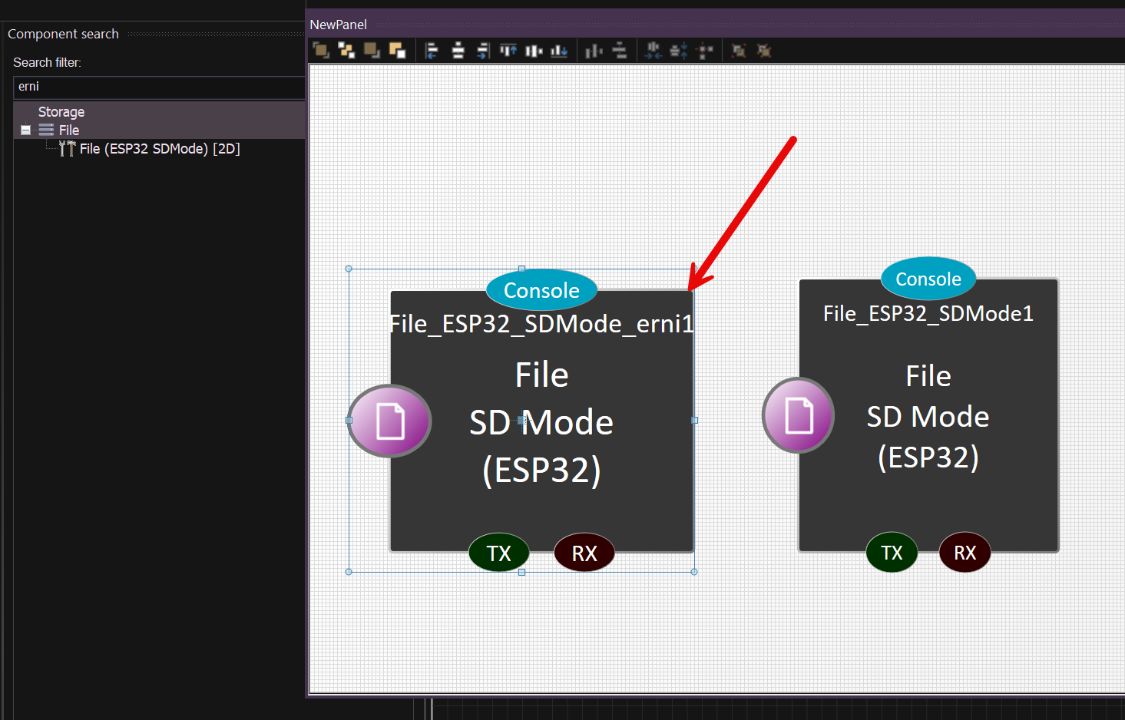This screenshot has height=720, width=1125.
Task: Click the Console bubble on File_ESP32_SDMode1
Action: 928,279
